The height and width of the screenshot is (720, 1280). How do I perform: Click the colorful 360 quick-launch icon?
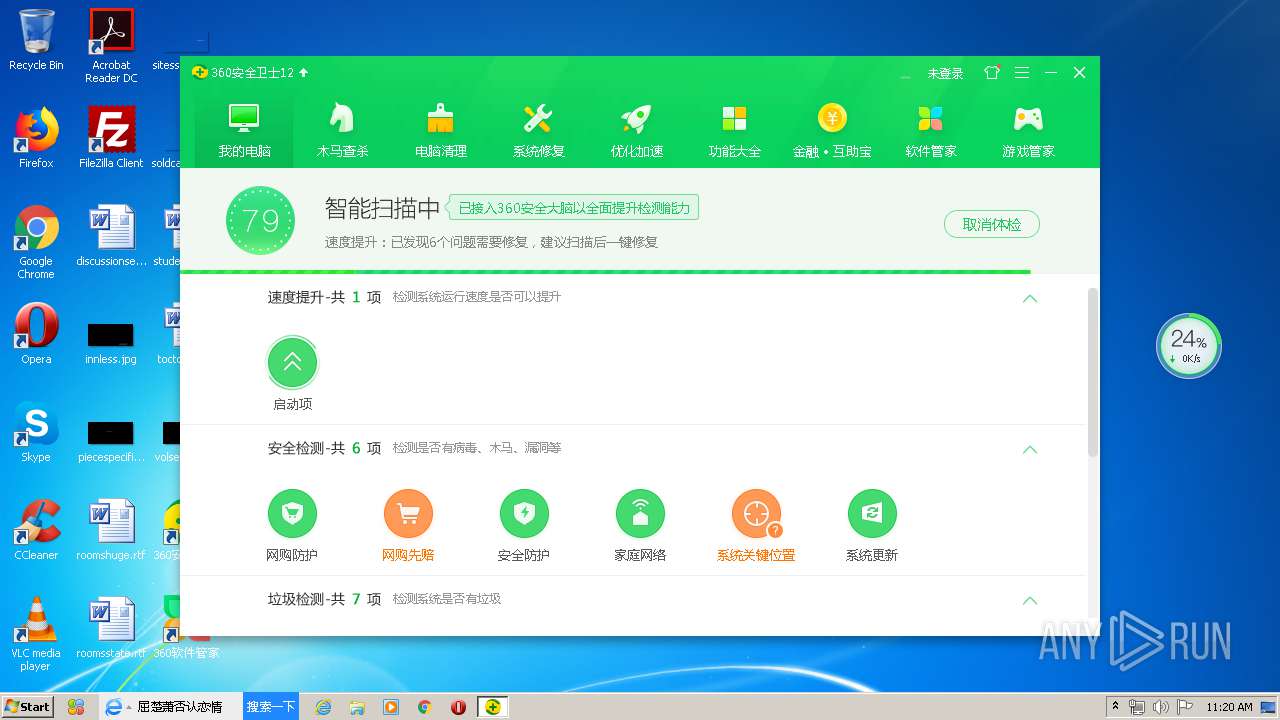click(75, 707)
